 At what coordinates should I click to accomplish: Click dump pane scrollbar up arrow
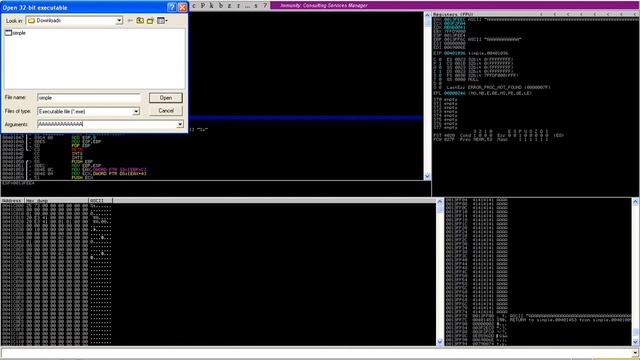(x=440, y=201)
